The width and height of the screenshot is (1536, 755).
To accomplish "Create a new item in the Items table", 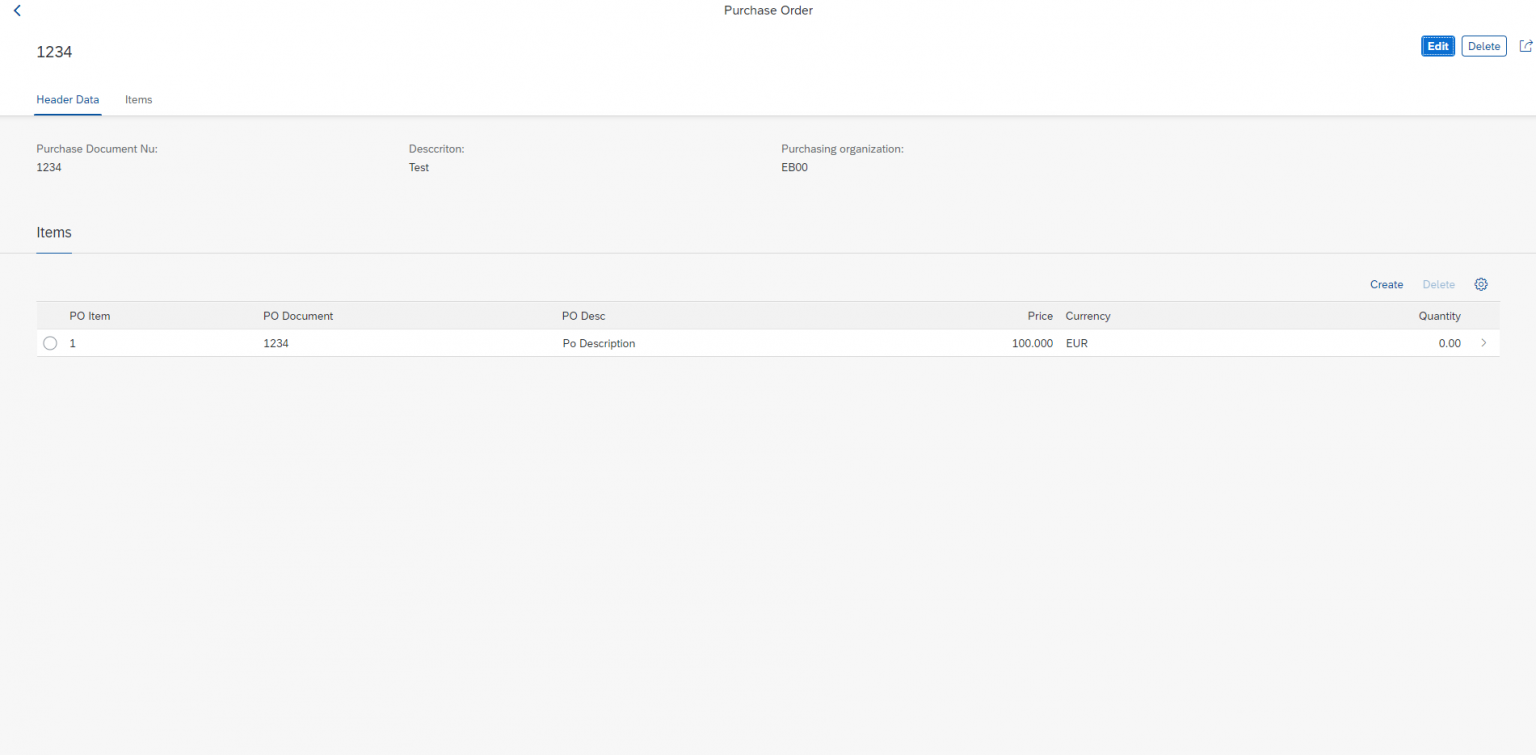I will pyautogui.click(x=1386, y=284).
